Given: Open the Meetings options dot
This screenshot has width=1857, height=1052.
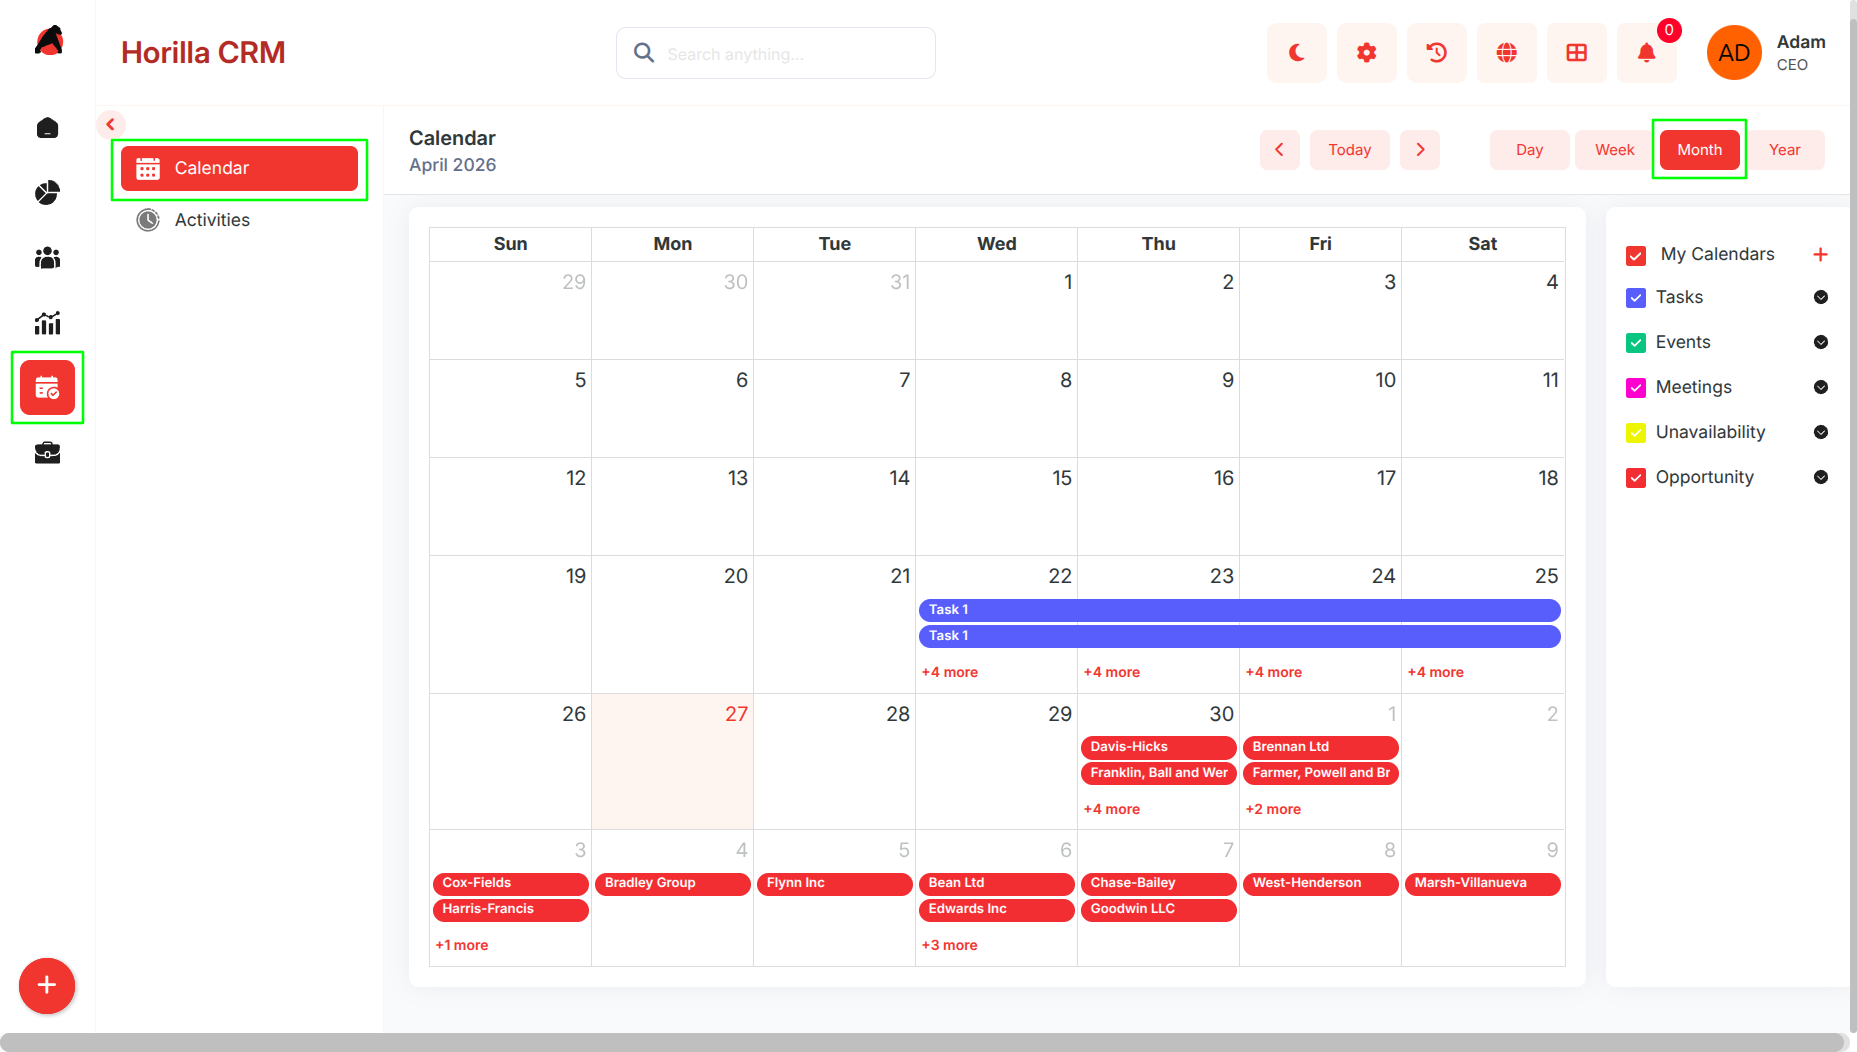Looking at the screenshot, I should (x=1821, y=387).
